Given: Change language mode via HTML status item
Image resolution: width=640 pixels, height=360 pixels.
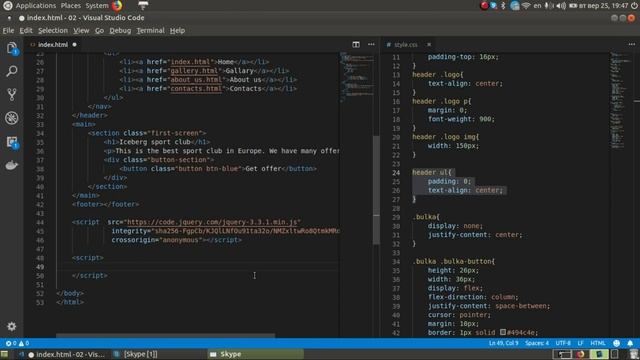Looking at the screenshot, I should coord(598,343).
